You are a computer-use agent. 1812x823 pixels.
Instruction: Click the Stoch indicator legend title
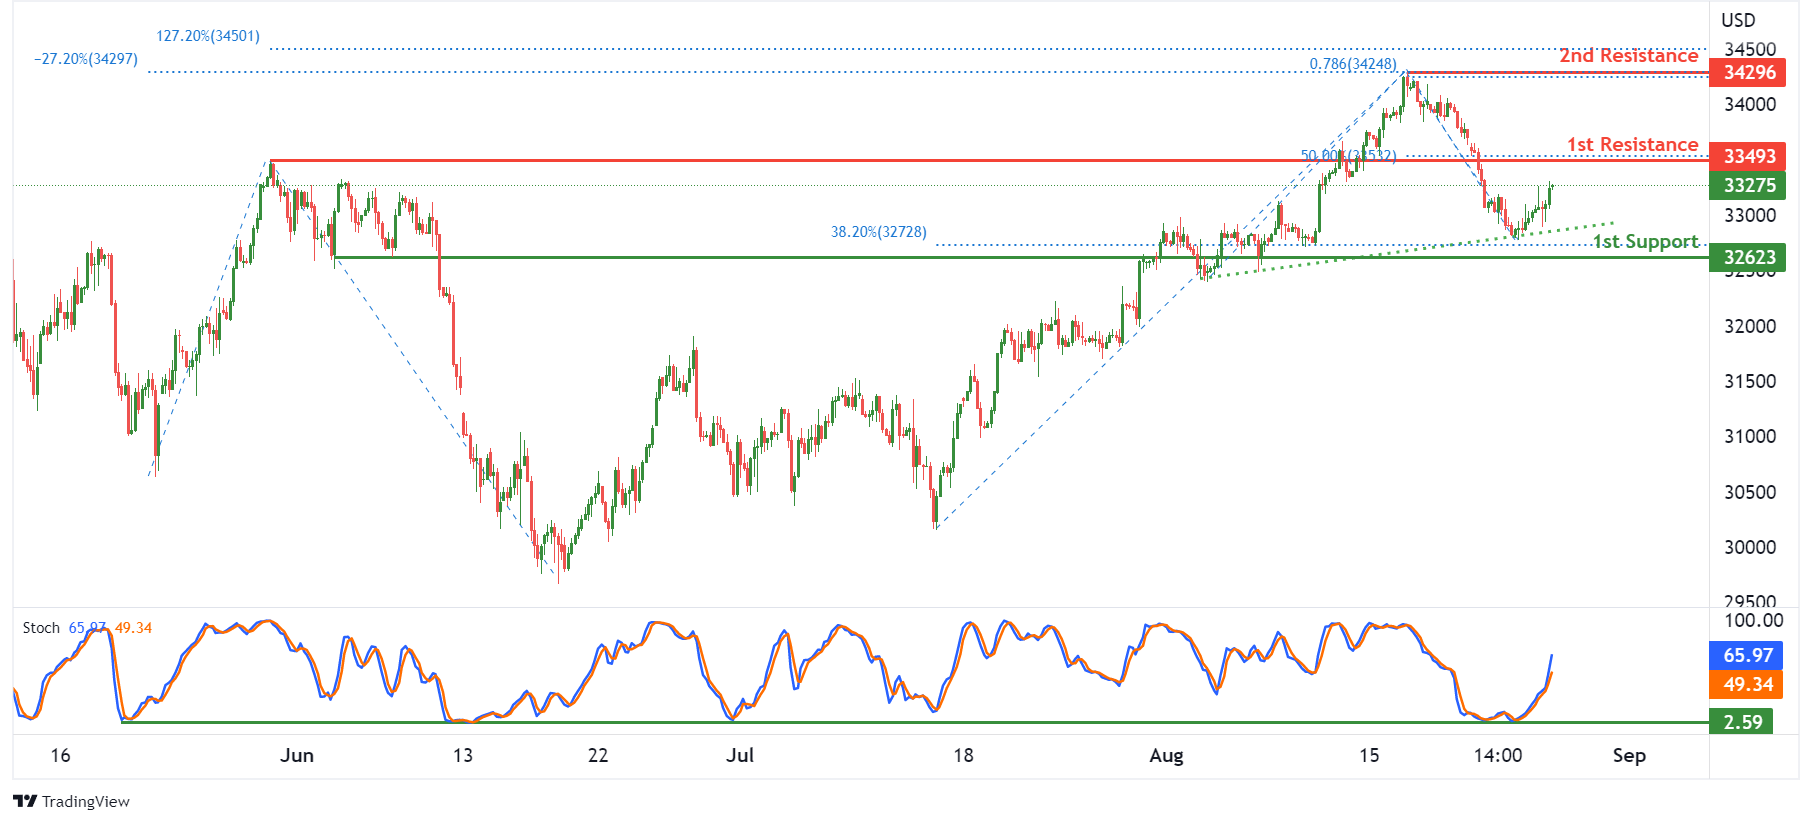[x=41, y=628]
